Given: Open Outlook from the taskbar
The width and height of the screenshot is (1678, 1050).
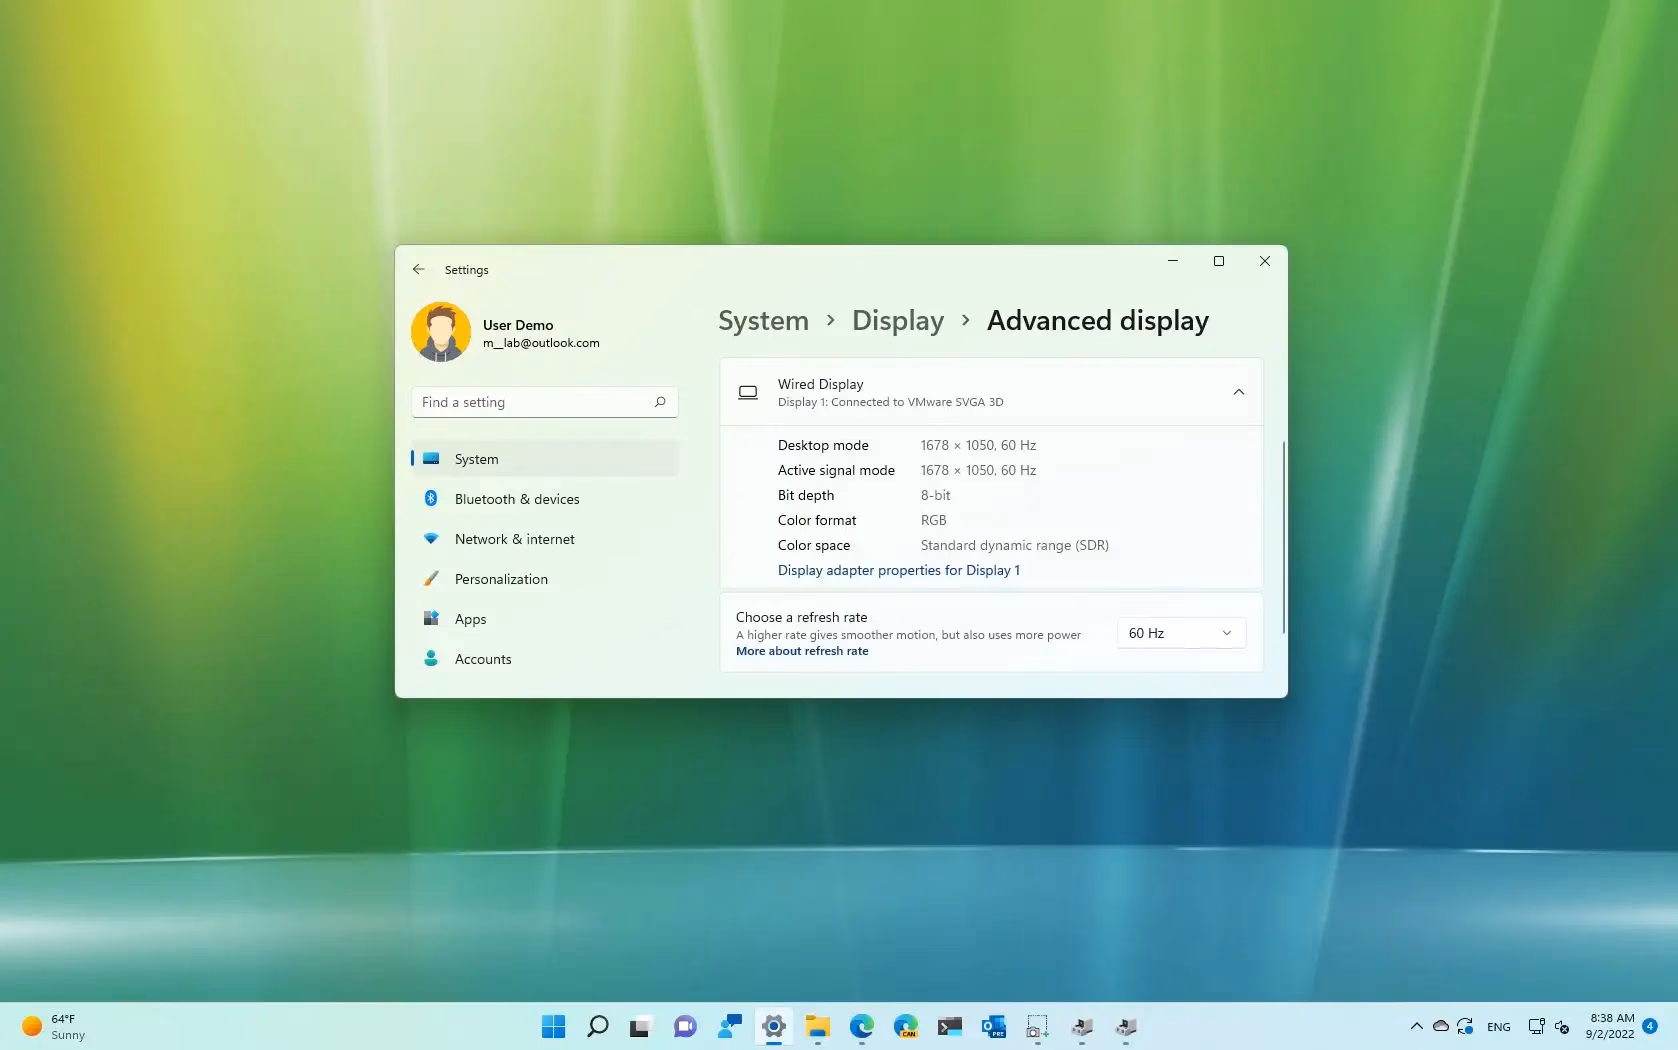Looking at the screenshot, I should (x=993, y=1026).
